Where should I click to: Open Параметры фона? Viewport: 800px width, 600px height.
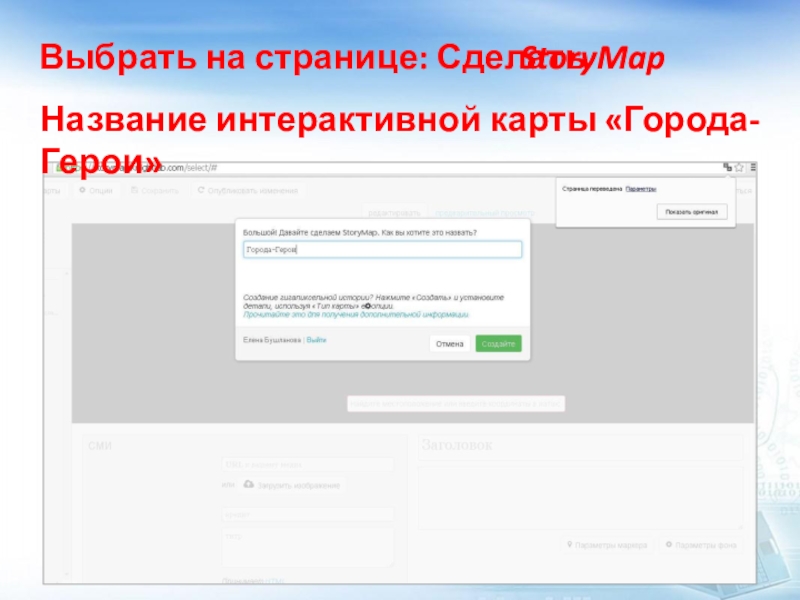point(701,545)
